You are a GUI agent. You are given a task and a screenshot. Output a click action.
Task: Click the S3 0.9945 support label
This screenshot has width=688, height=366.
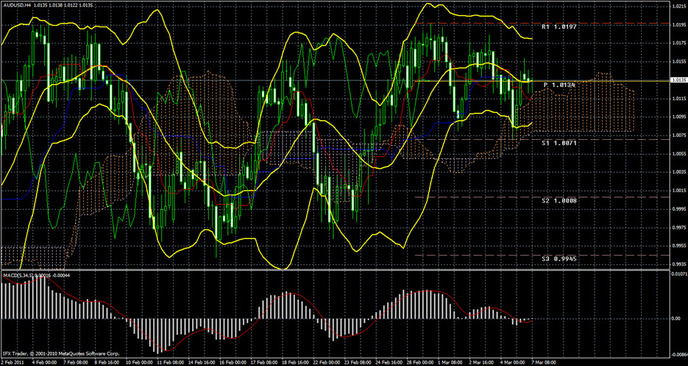point(558,259)
